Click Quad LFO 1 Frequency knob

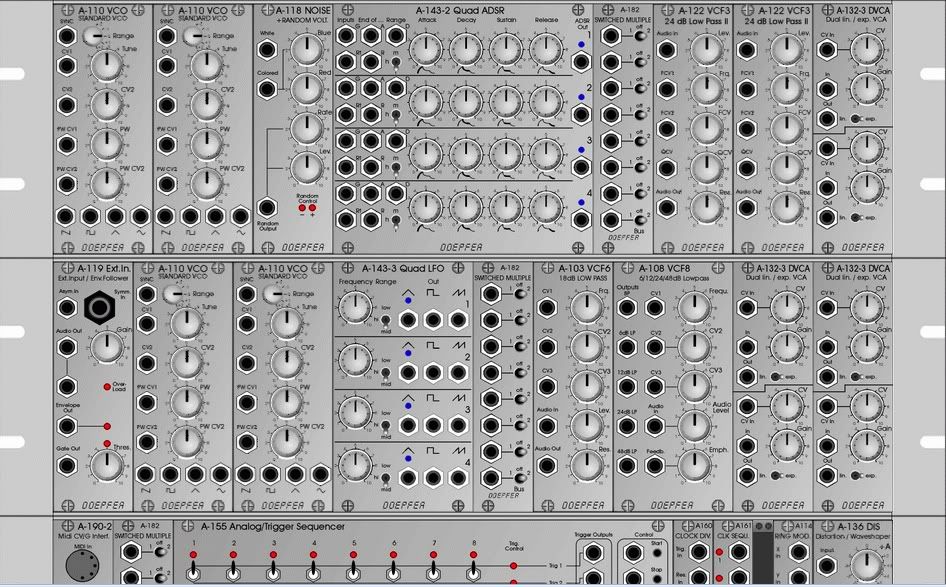click(355, 308)
